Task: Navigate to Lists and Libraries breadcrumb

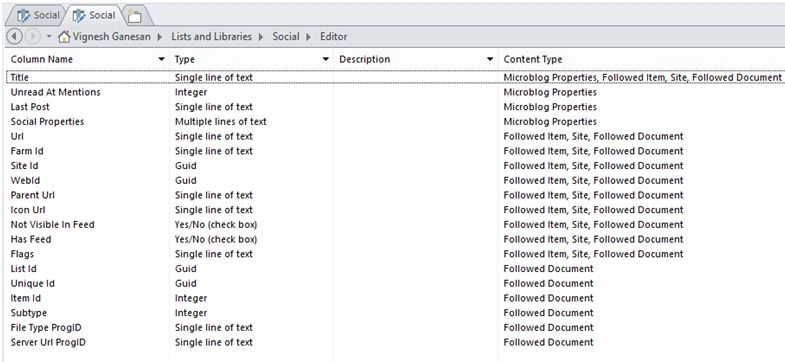Action: (211, 37)
